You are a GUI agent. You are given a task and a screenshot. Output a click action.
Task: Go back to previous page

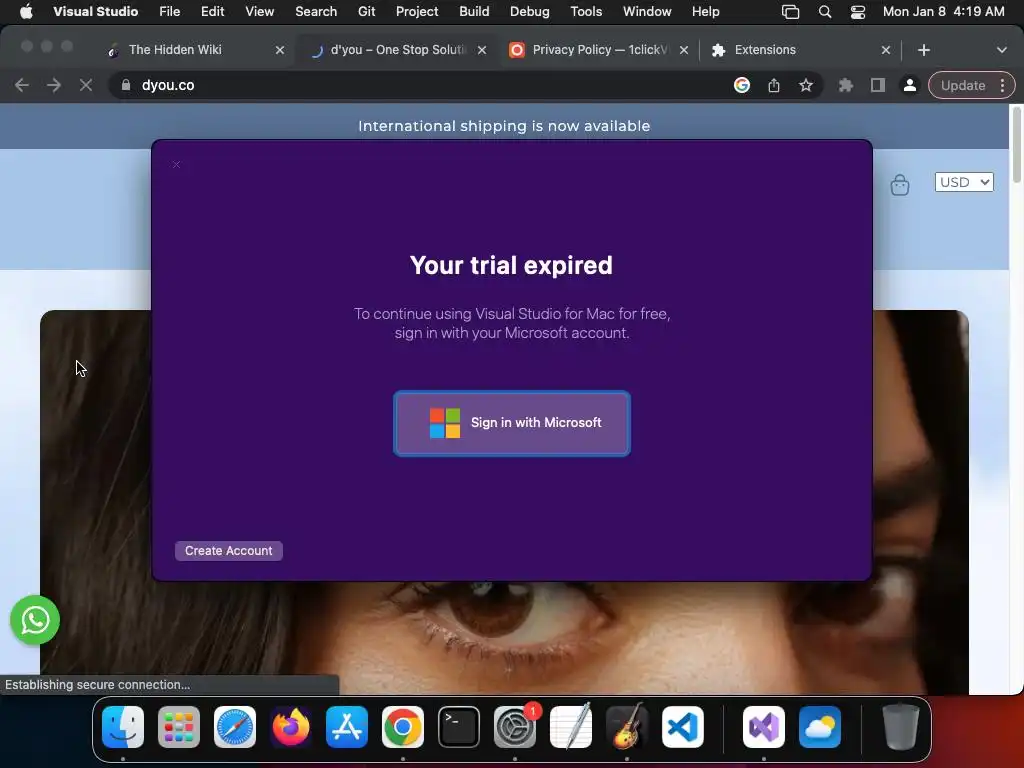[22, 86]
